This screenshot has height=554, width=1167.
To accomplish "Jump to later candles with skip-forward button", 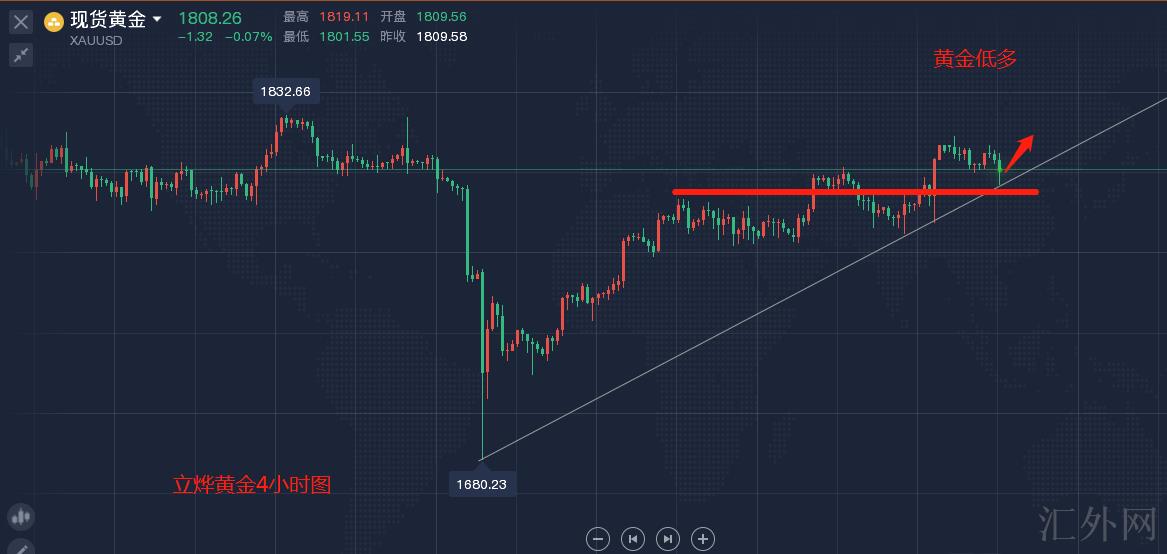I will pos(668,539).
